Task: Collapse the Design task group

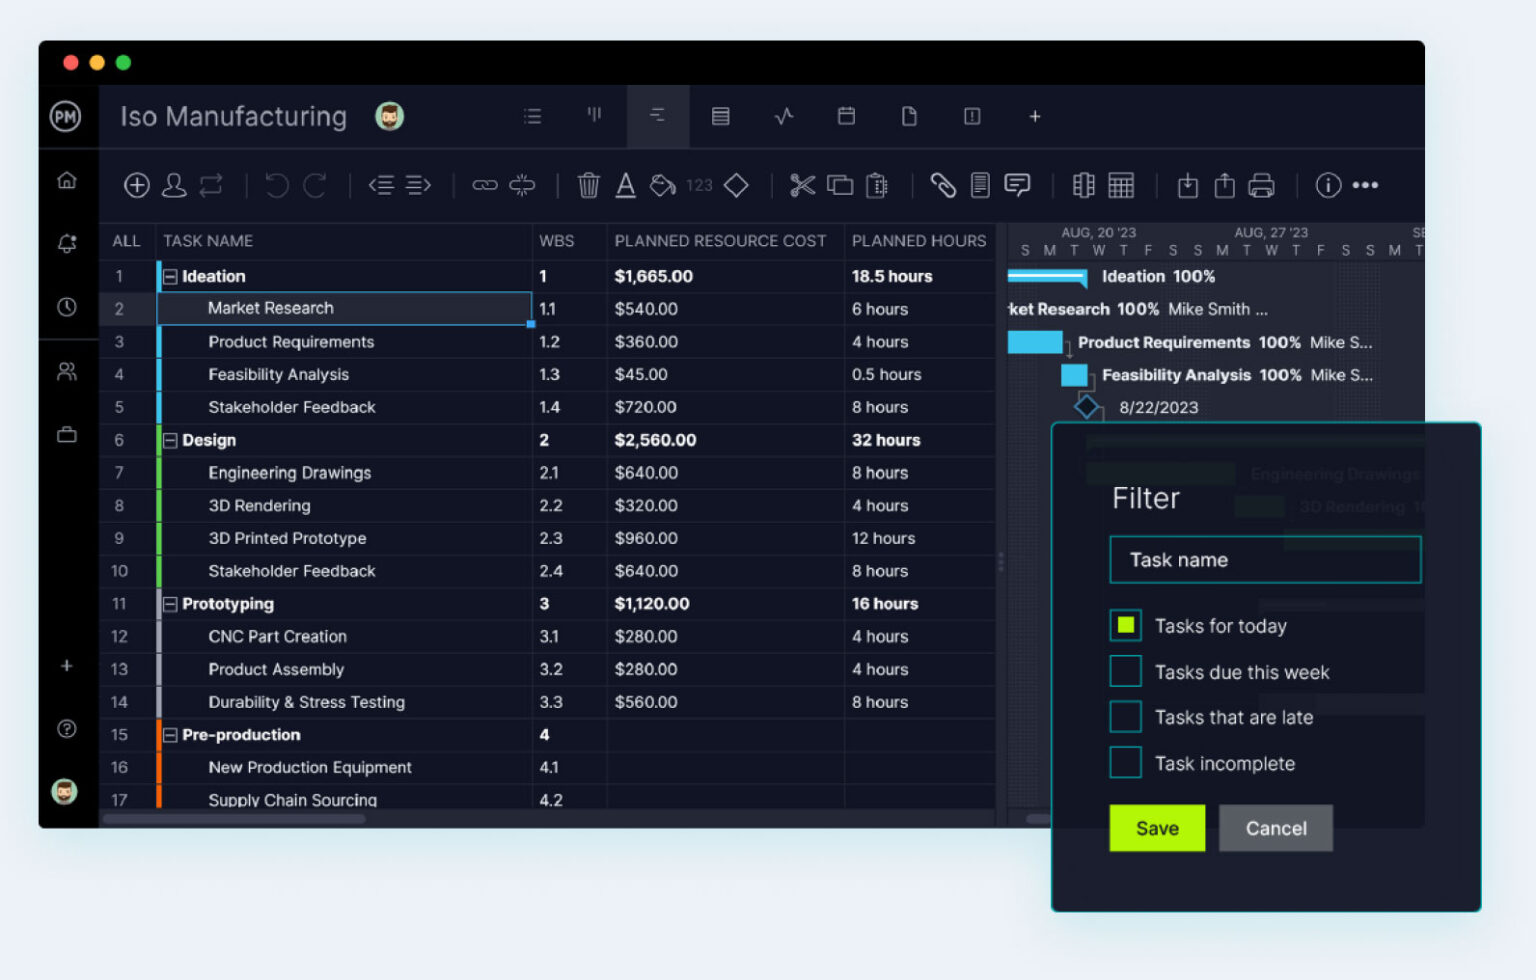Action: [x=170, y=440]
